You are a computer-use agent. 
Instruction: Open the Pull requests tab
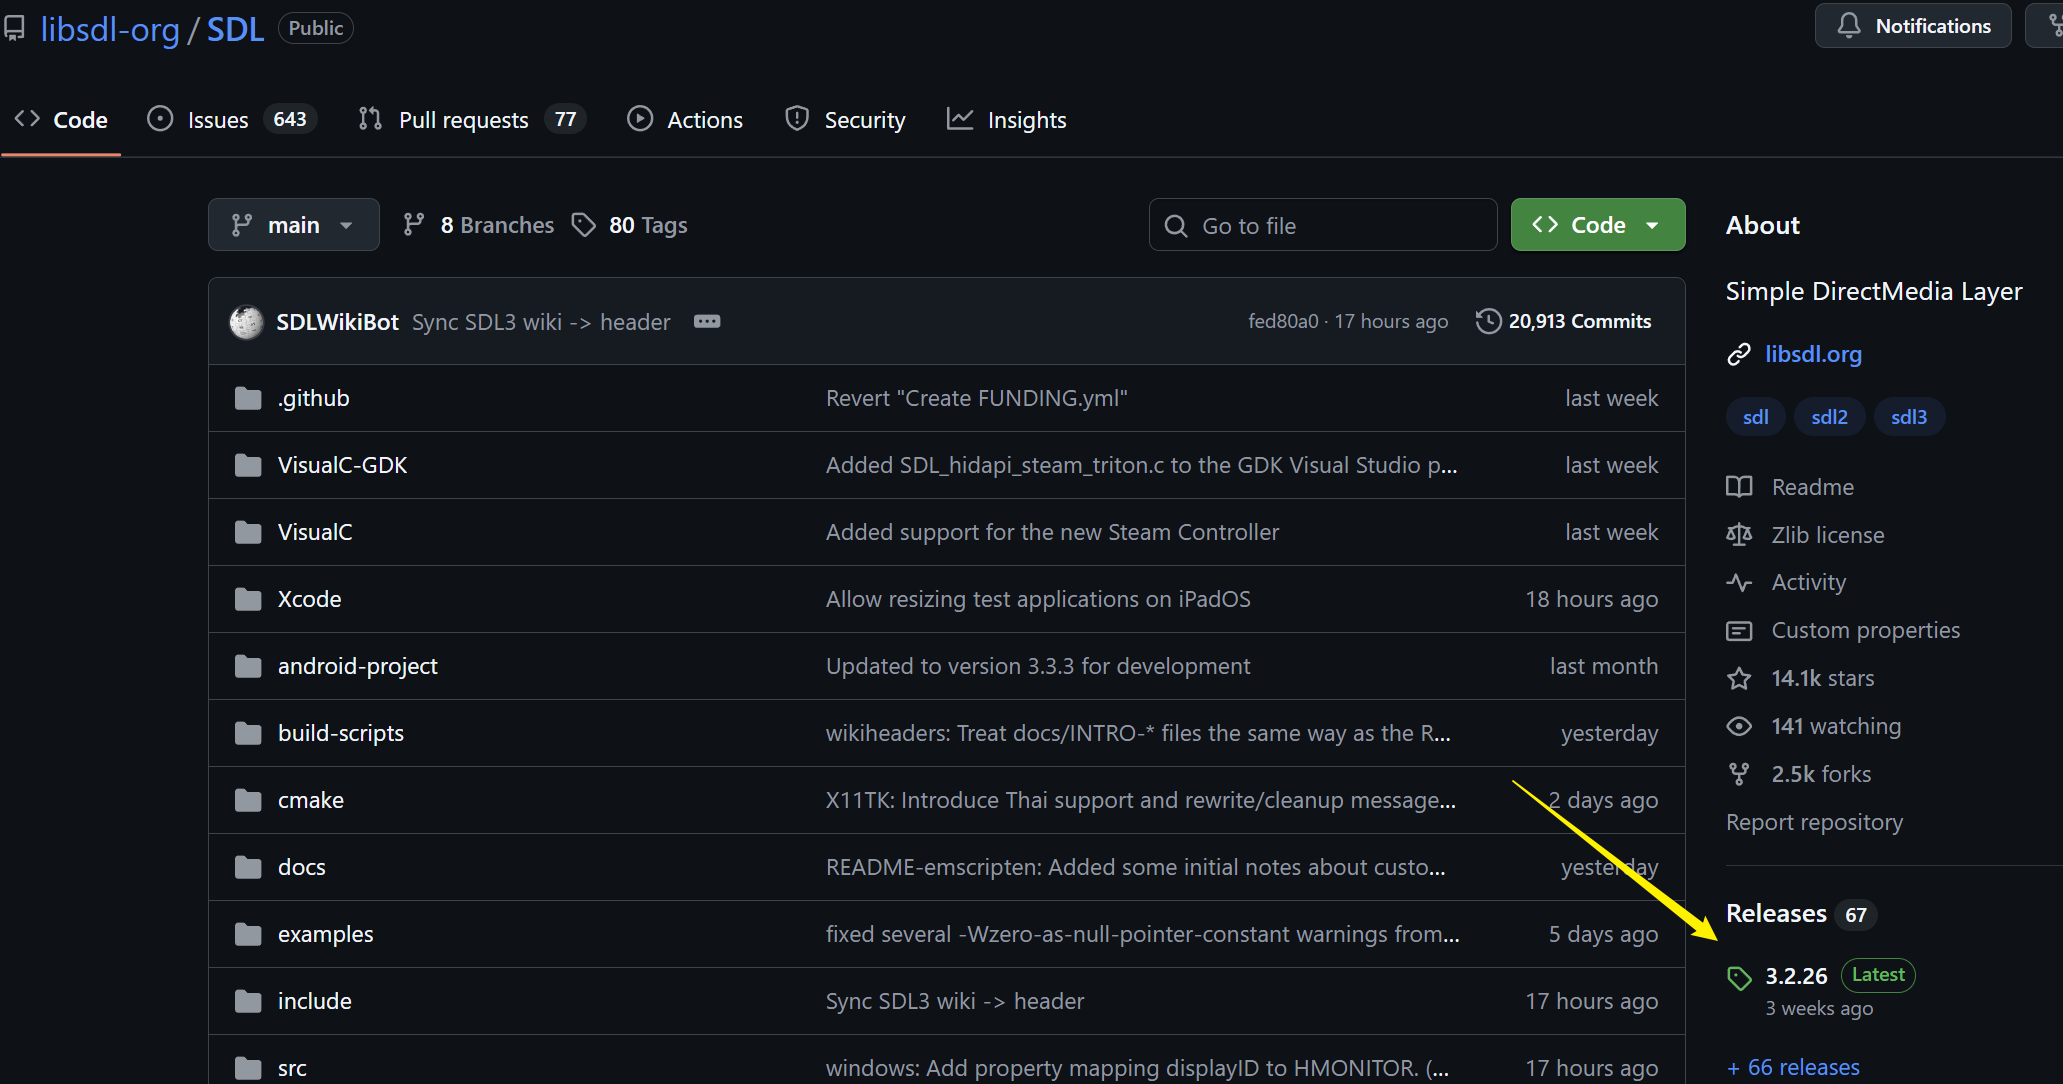(463, 120)
